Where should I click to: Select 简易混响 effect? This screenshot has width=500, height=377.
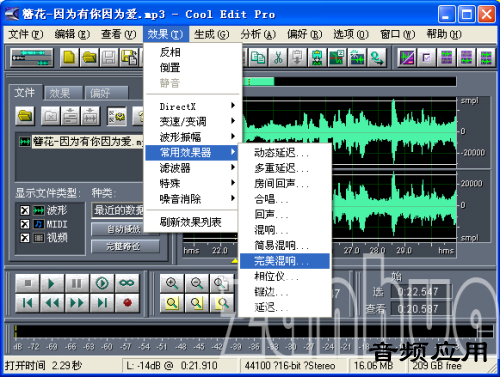coord(285,245)
